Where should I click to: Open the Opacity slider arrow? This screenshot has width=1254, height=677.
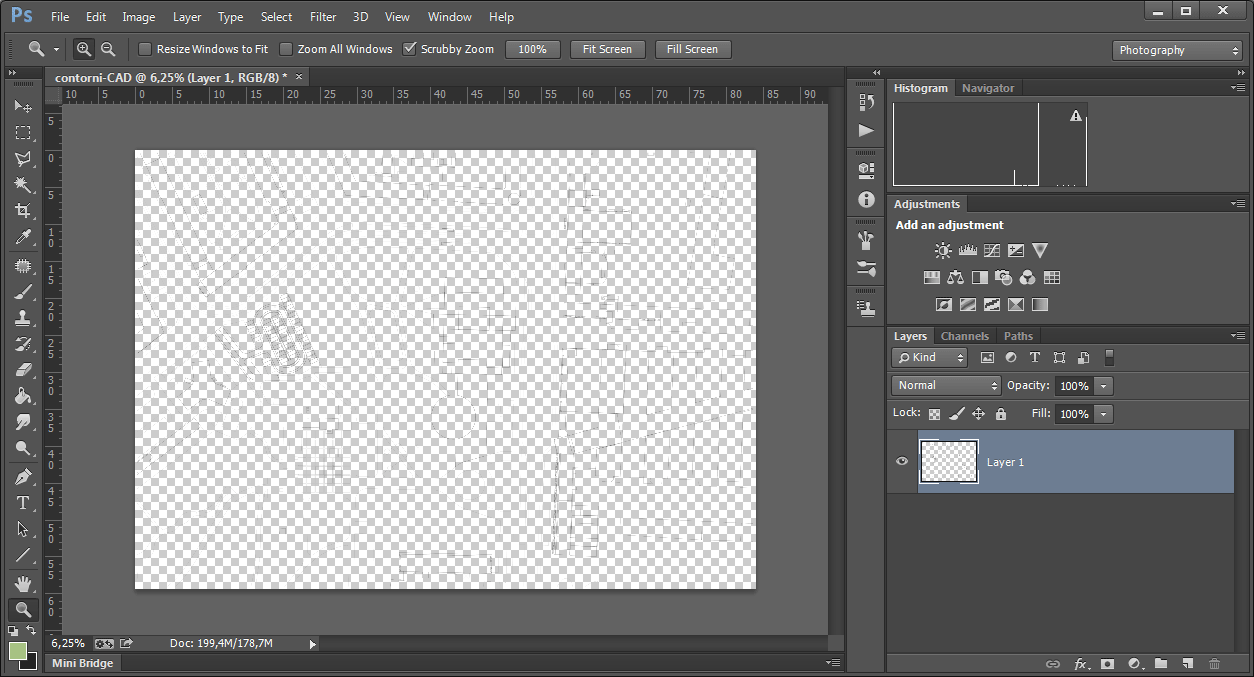click(x=1104, y=386)
